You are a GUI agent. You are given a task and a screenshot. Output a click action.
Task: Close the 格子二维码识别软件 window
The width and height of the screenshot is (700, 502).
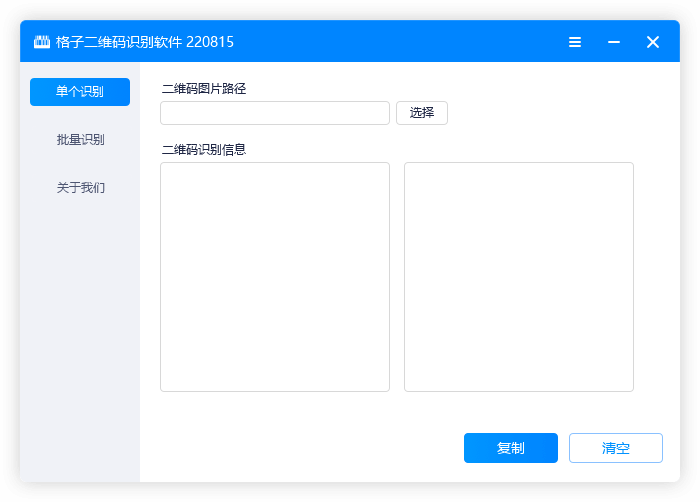[x=653, y=42]
